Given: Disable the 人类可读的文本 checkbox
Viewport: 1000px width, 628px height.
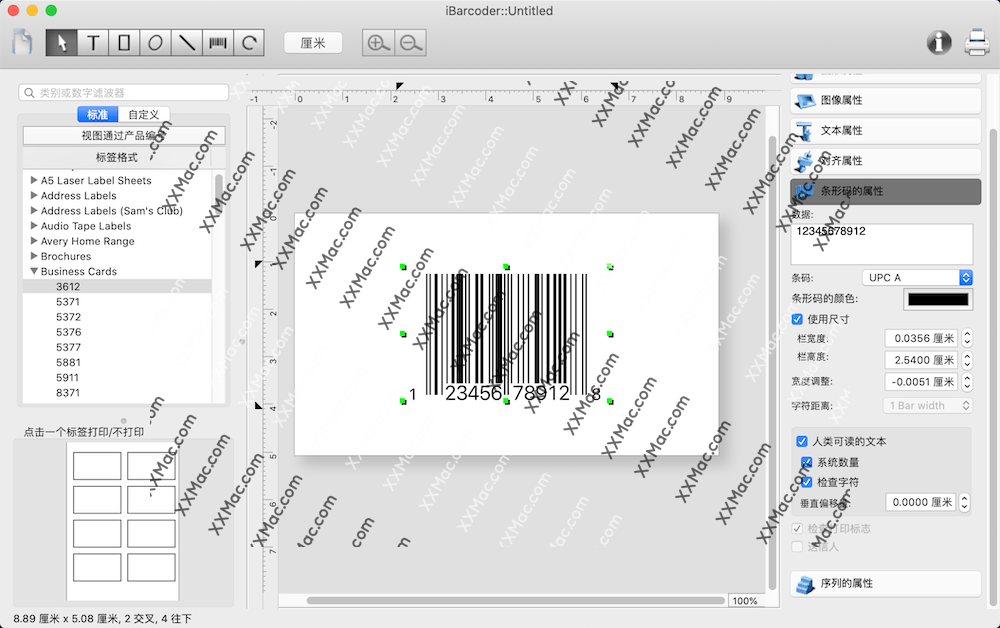Looking at the screenshot, I should (802, 441).
